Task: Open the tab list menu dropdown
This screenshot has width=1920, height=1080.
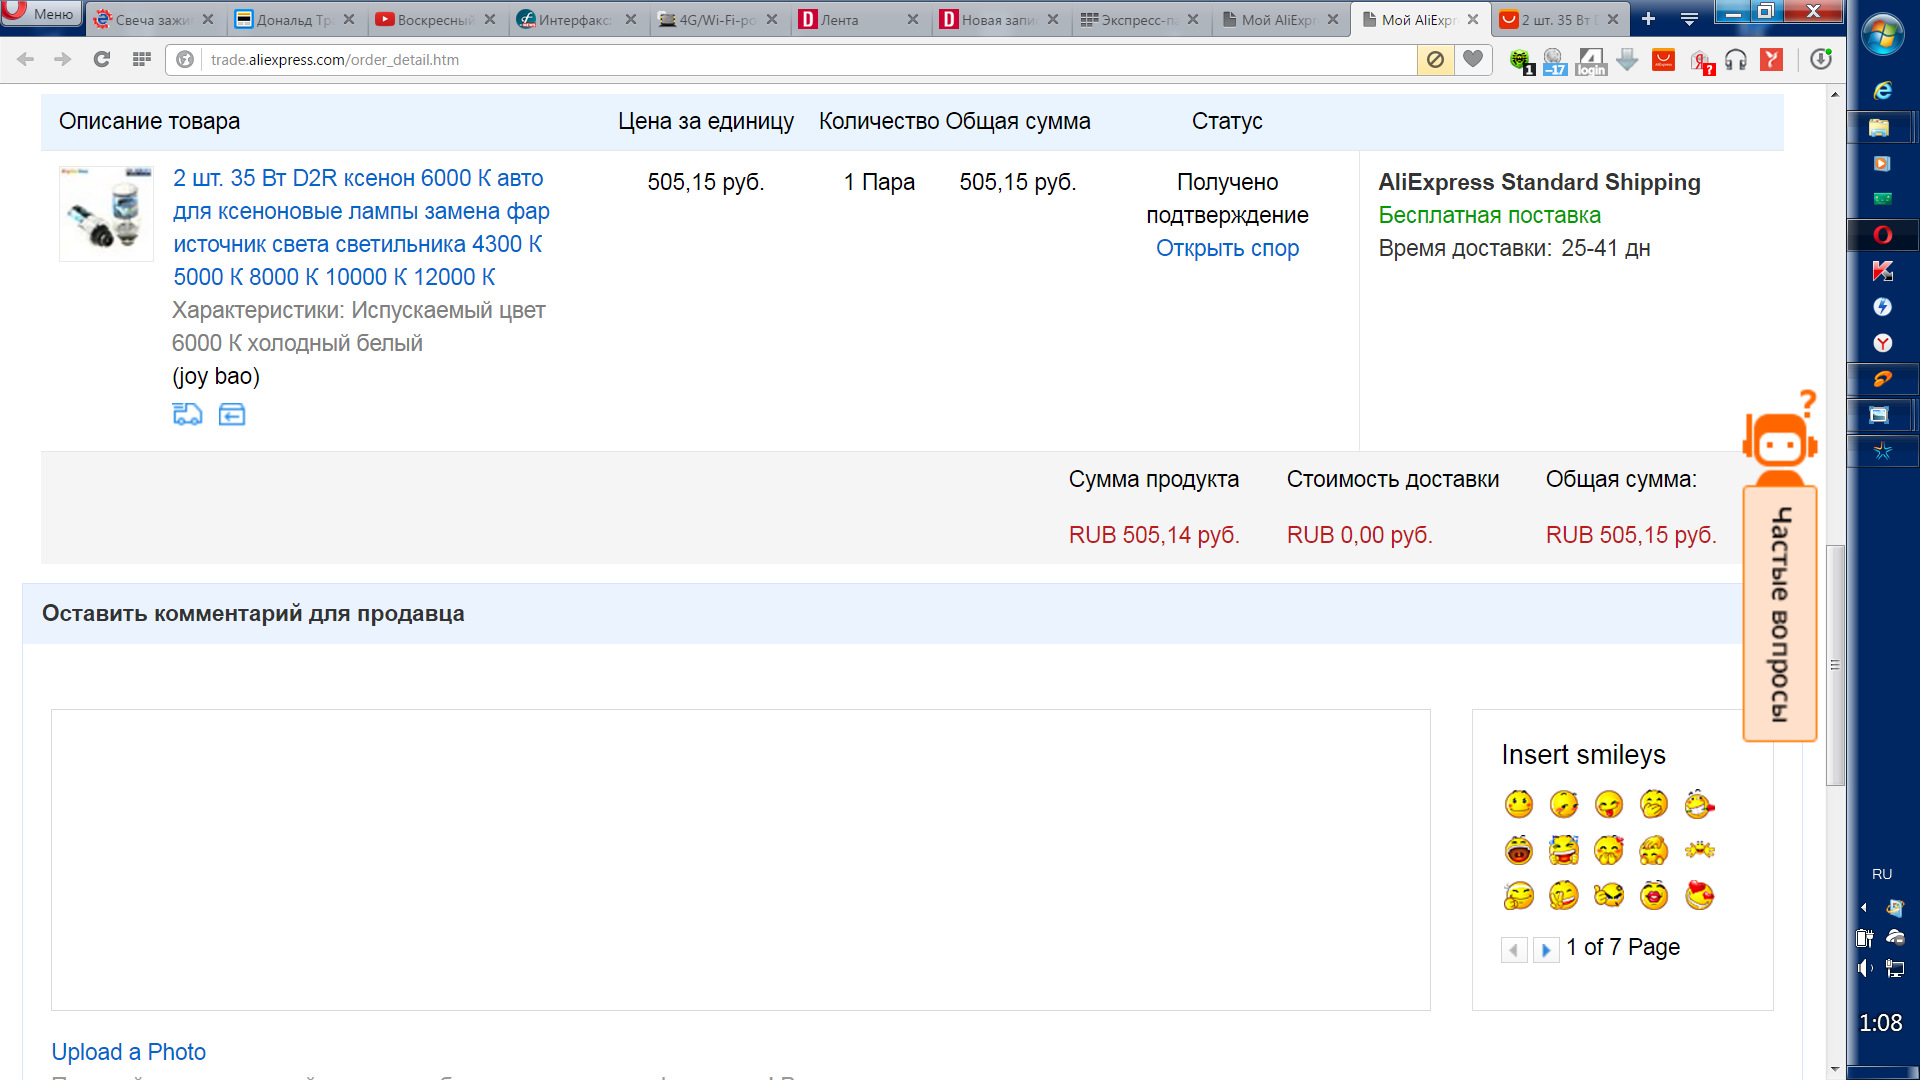Action: 1689,19
